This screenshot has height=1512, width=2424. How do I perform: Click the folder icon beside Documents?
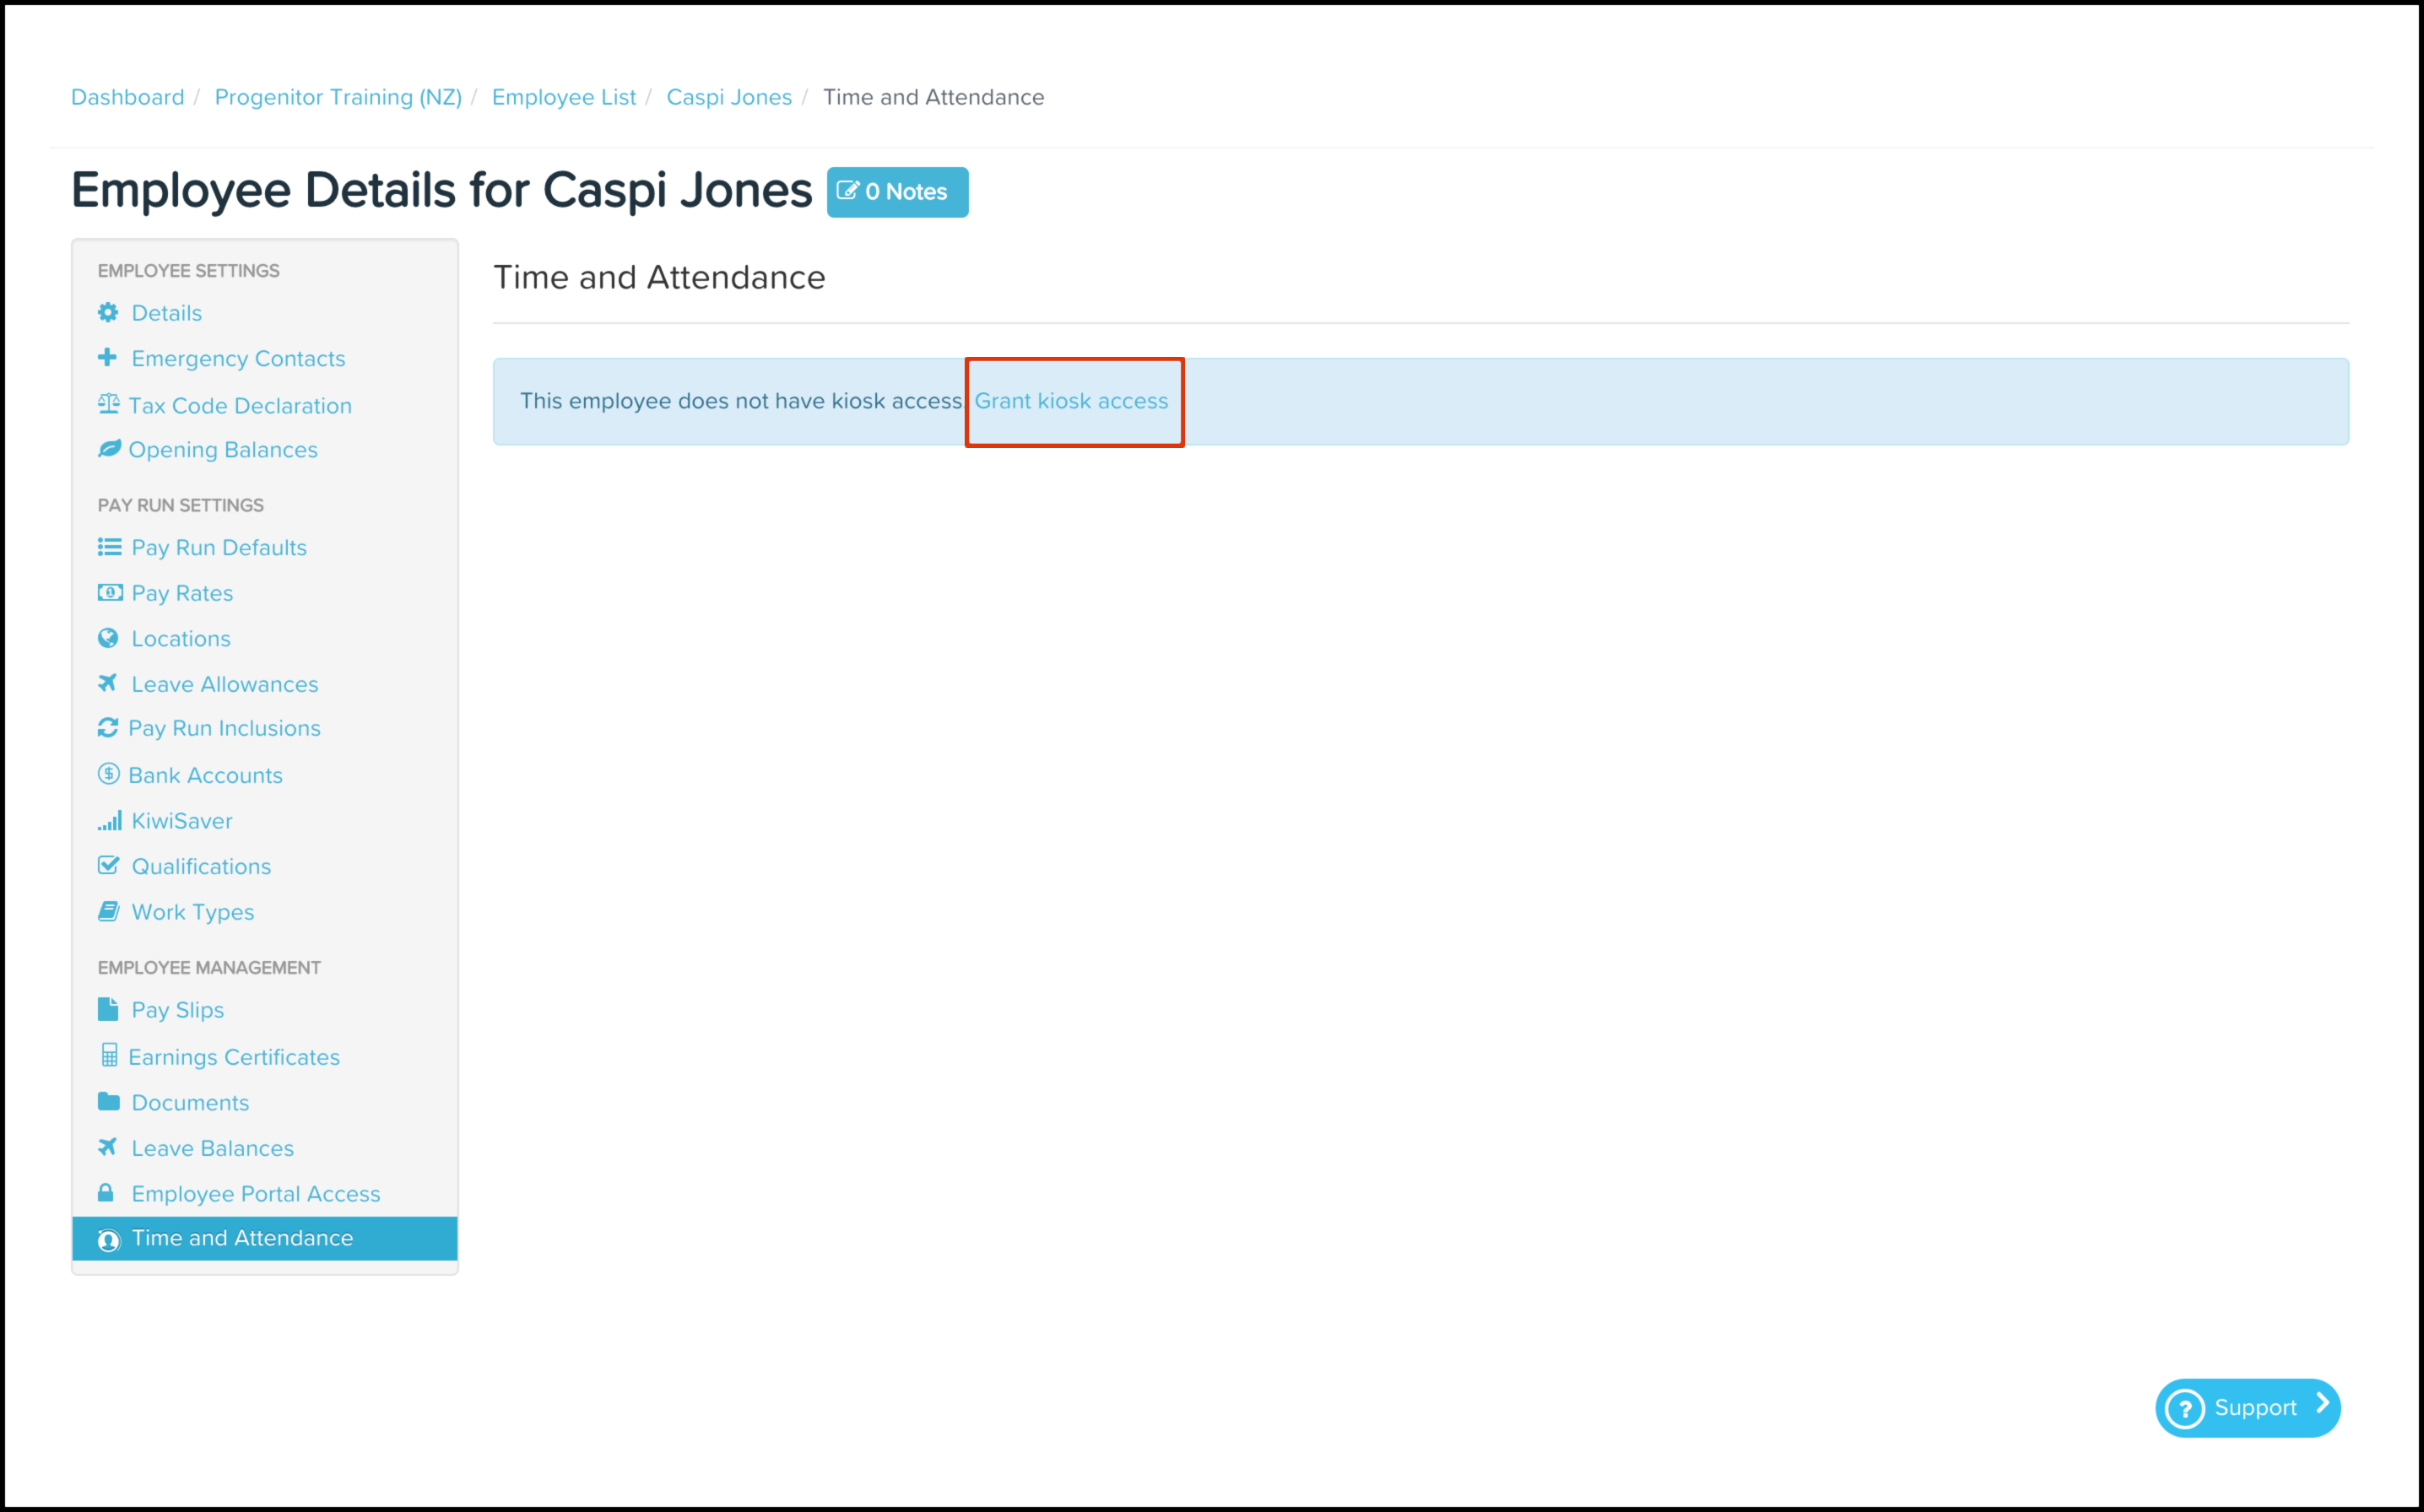(108, 1102)
